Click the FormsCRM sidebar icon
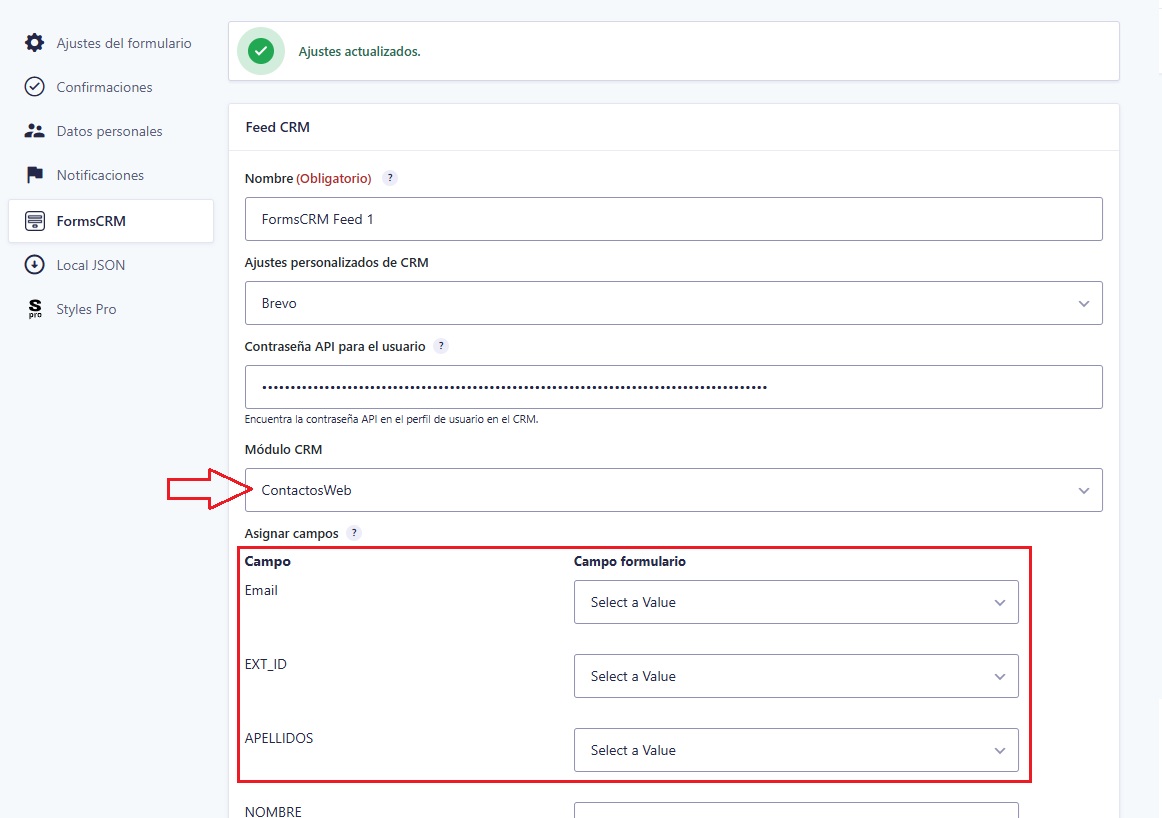The width and height of the screenshot is (1162, 818). pyautogui.click(x=34, y=221)
